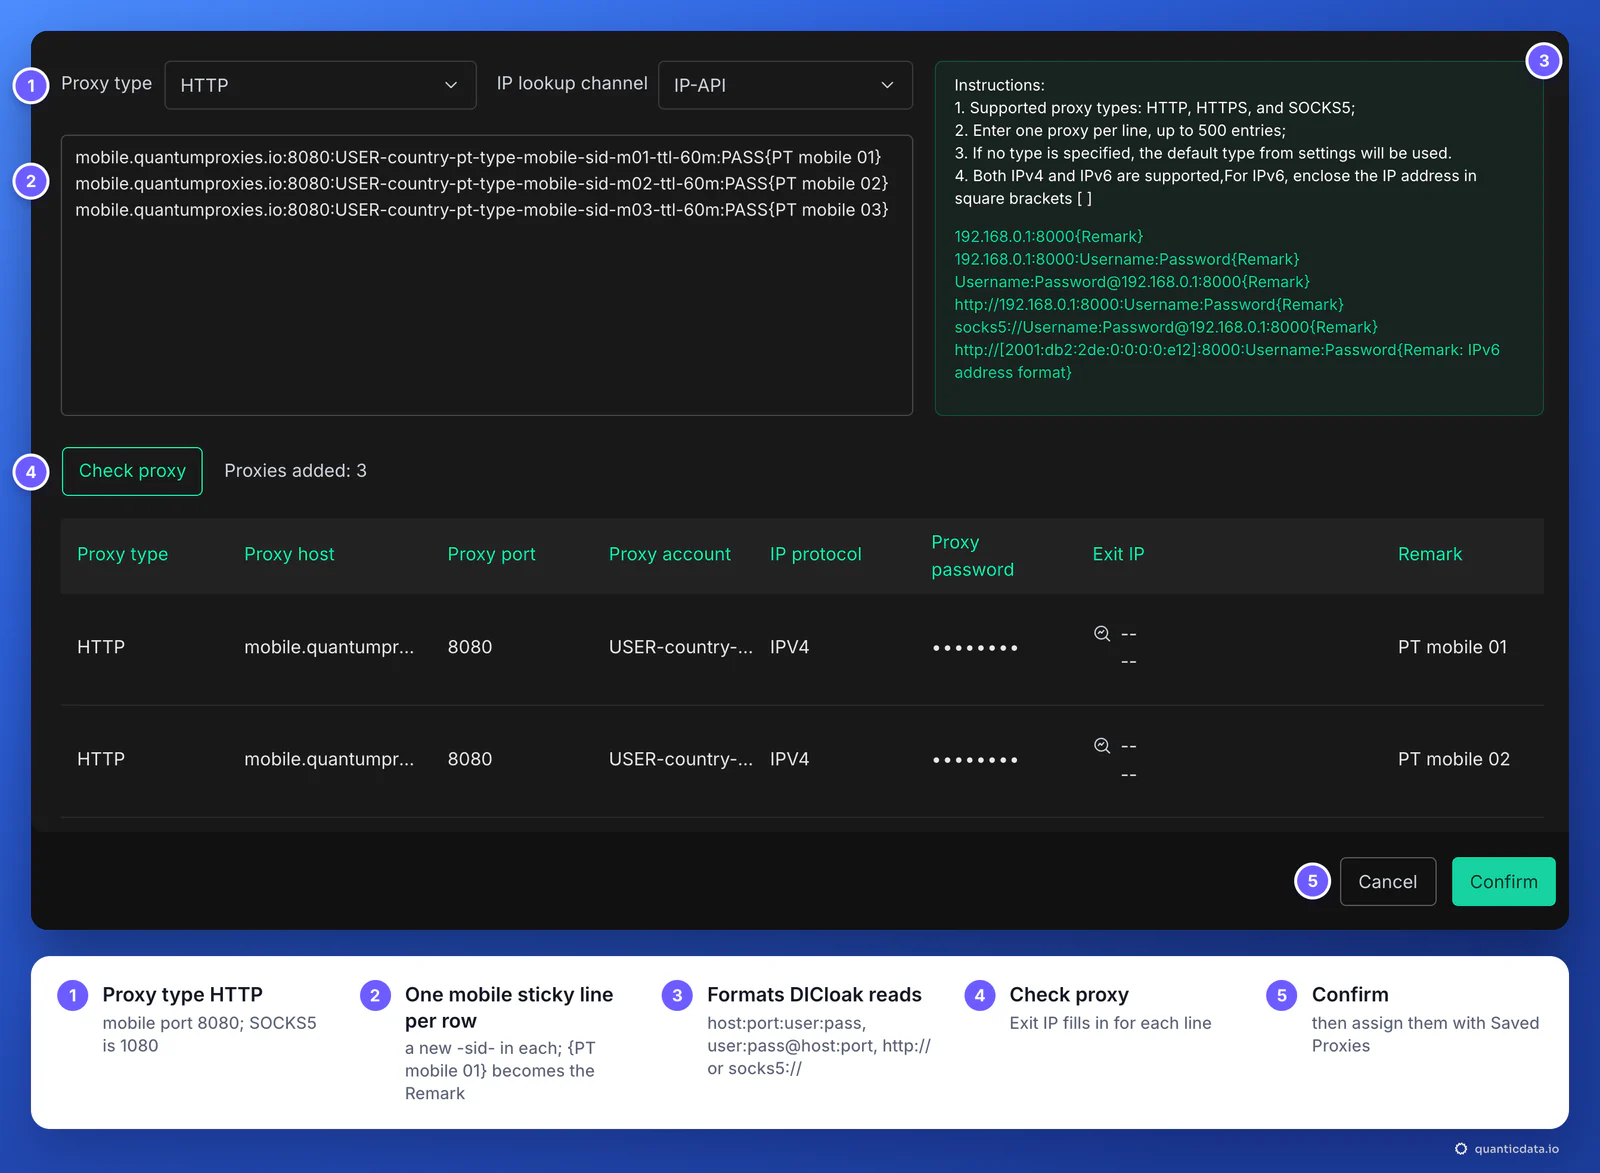Click the Proxy password column header
Viewport: 1600px width, 1173px height.
(972, 556)
